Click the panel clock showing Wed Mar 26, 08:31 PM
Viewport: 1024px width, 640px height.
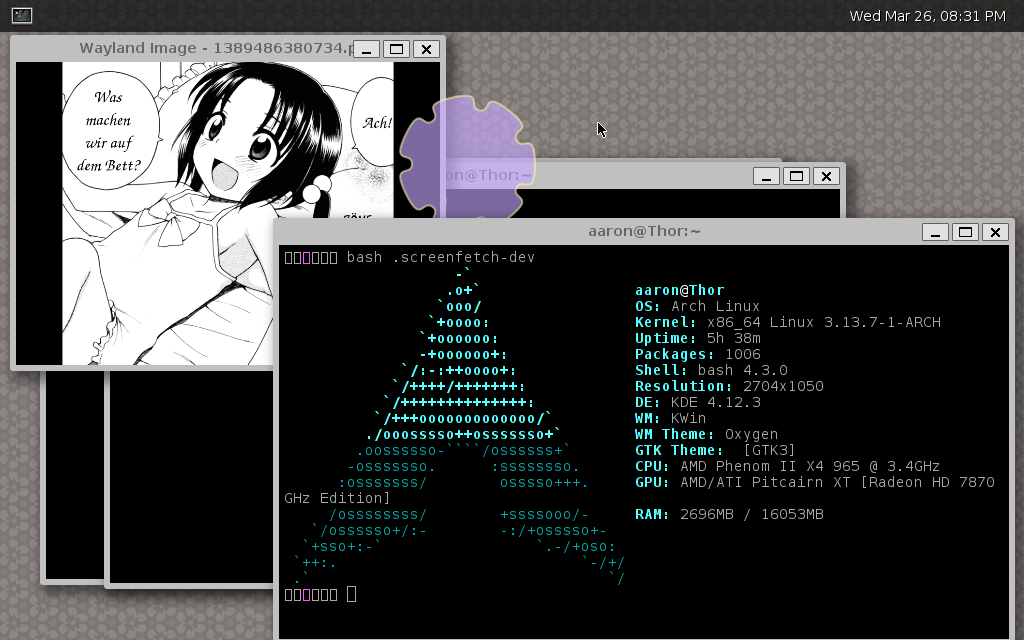927,16
